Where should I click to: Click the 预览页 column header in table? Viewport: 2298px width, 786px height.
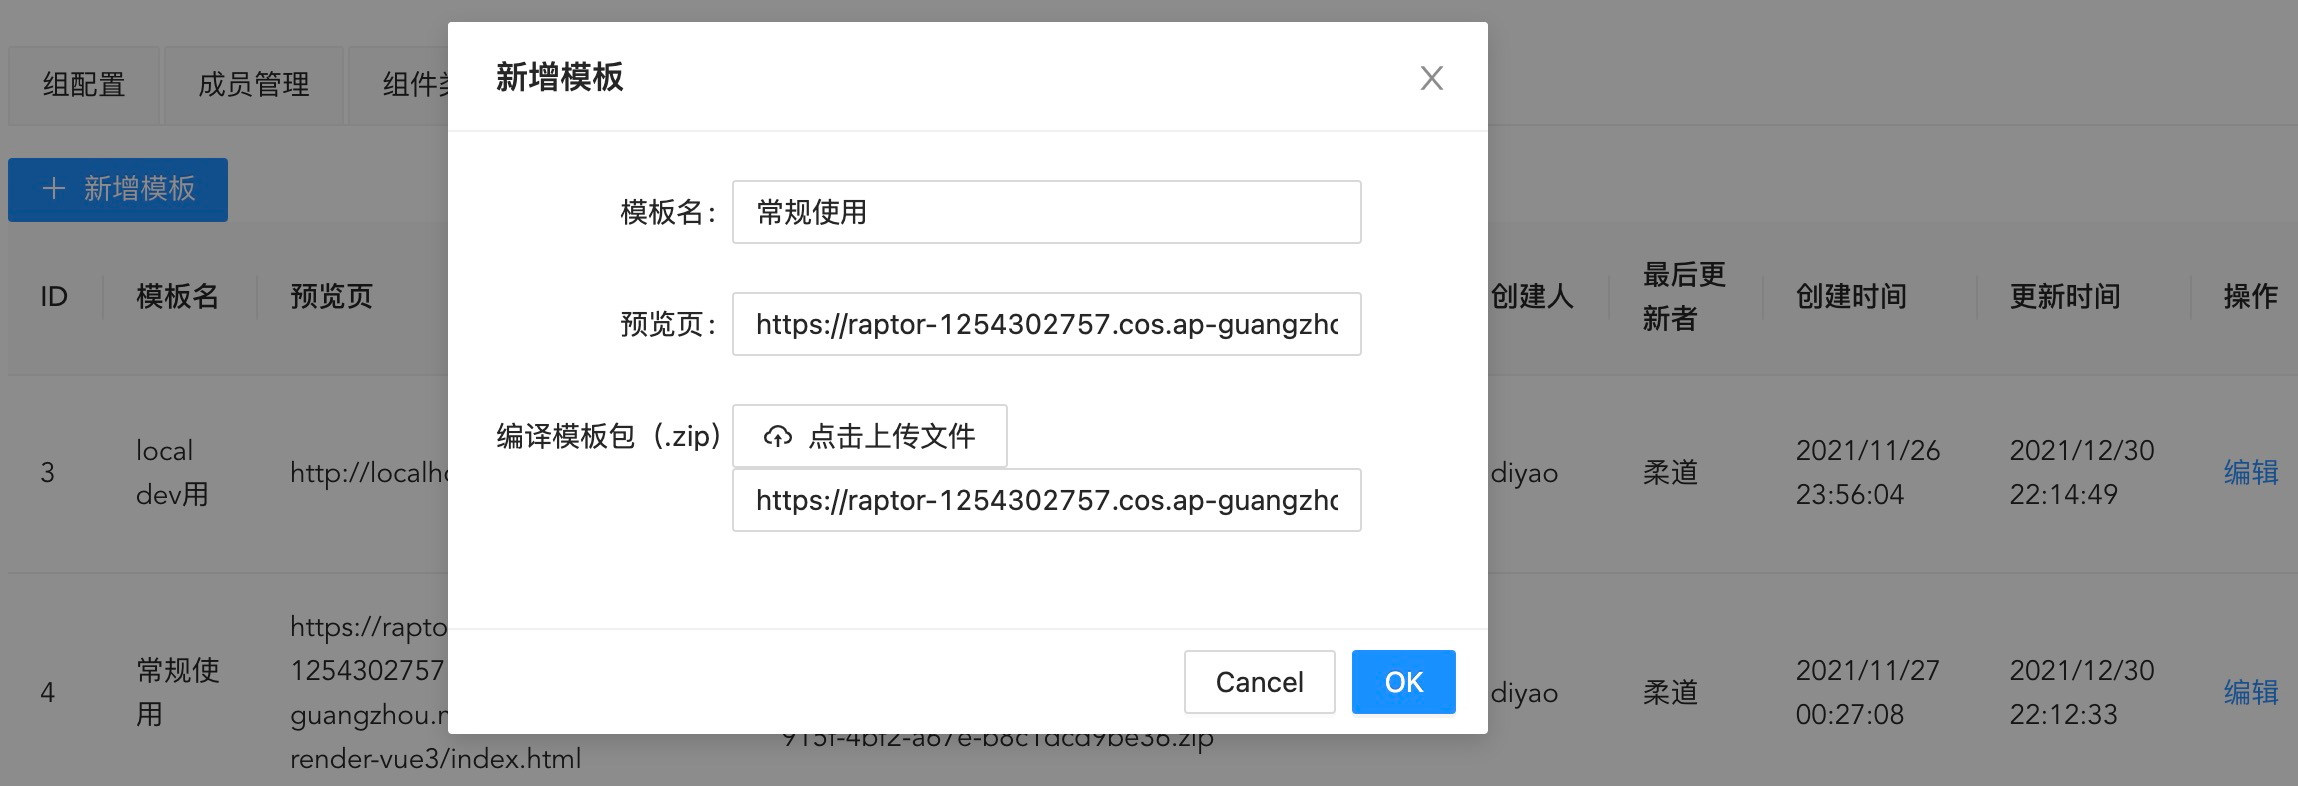(331, 296)
